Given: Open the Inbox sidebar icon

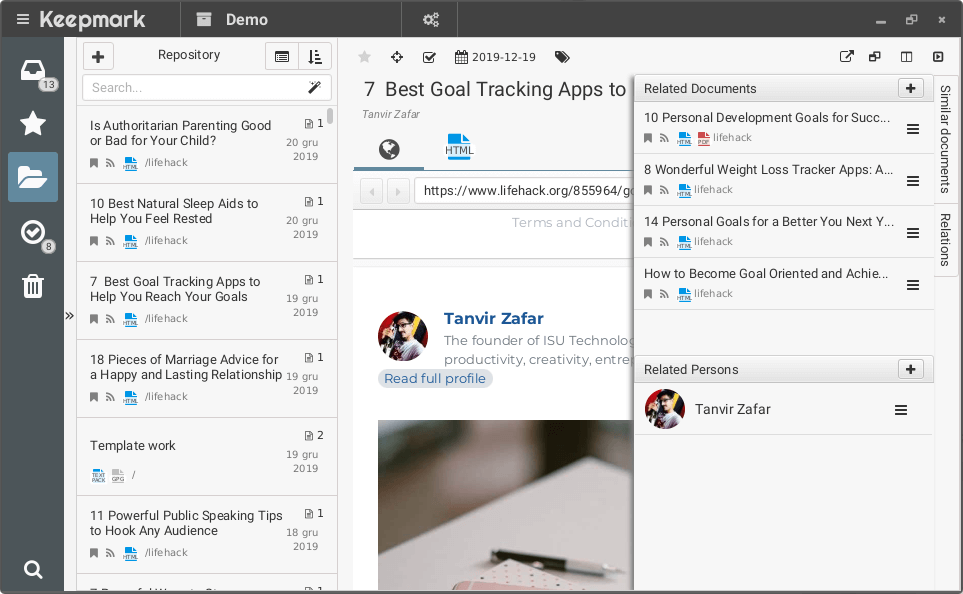Looking at the screenshot, I should 32,71.
